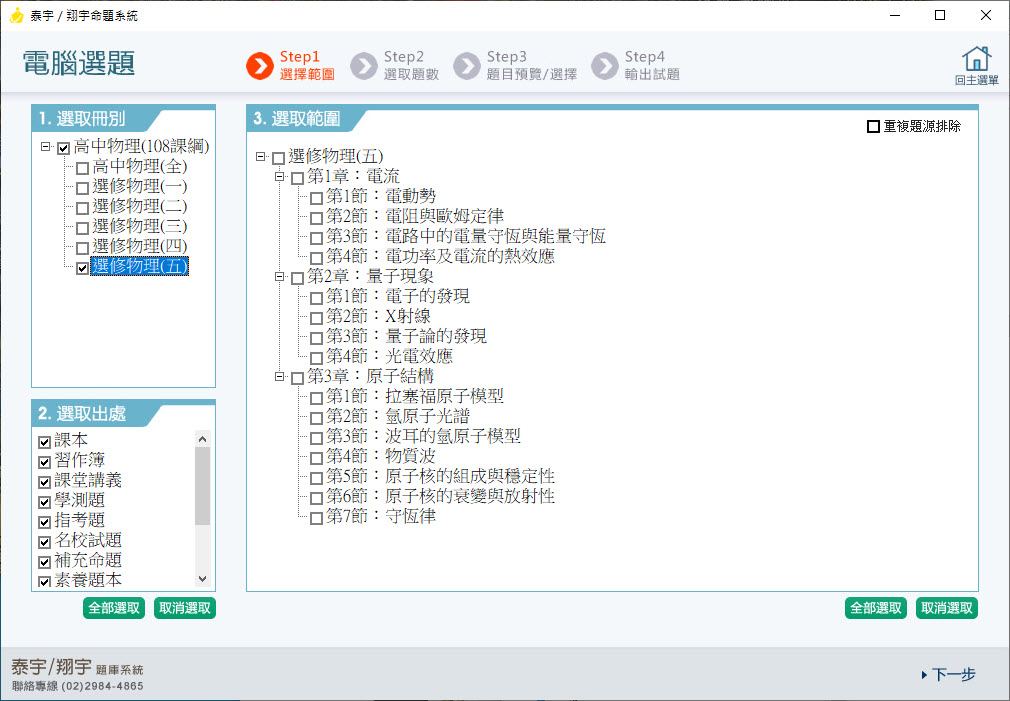Collapse the 高中物理(108課綱) tree node
This screenshot has height=701, width=1010.
46,147
